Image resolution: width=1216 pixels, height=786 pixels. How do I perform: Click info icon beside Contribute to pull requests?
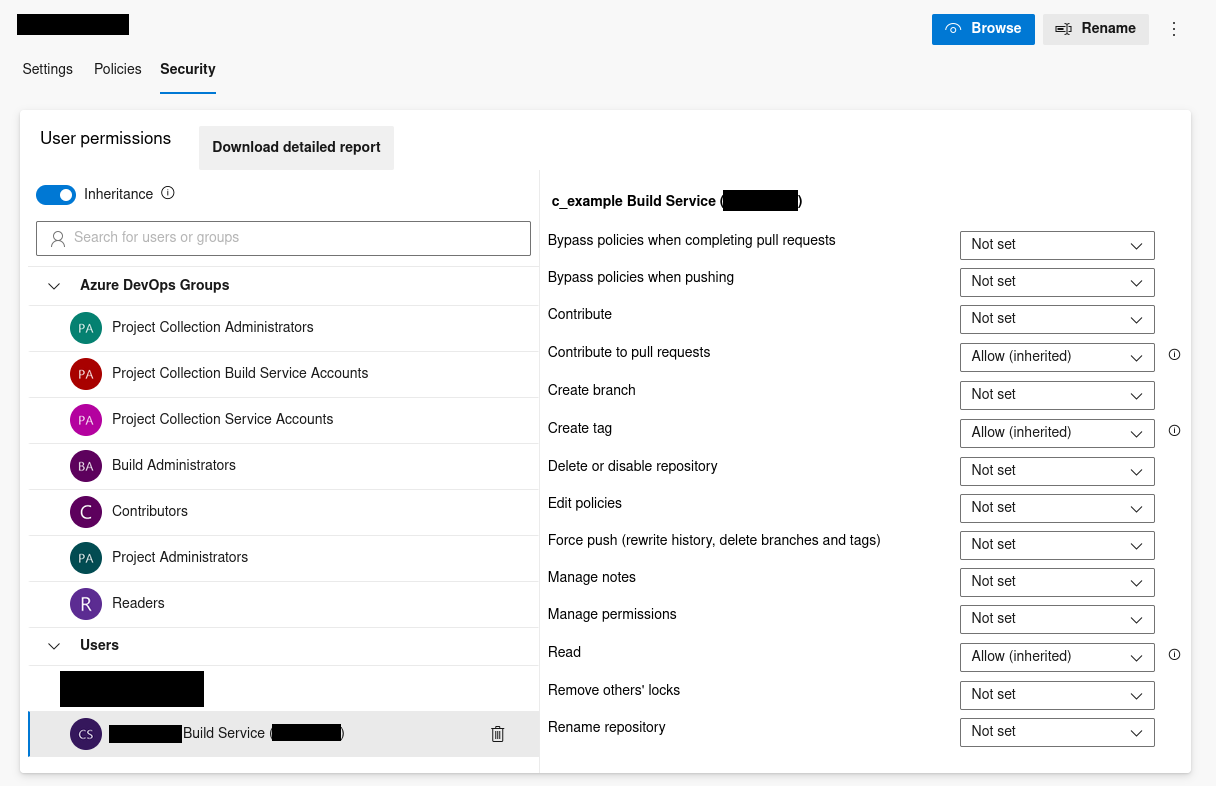point(1174,355)
